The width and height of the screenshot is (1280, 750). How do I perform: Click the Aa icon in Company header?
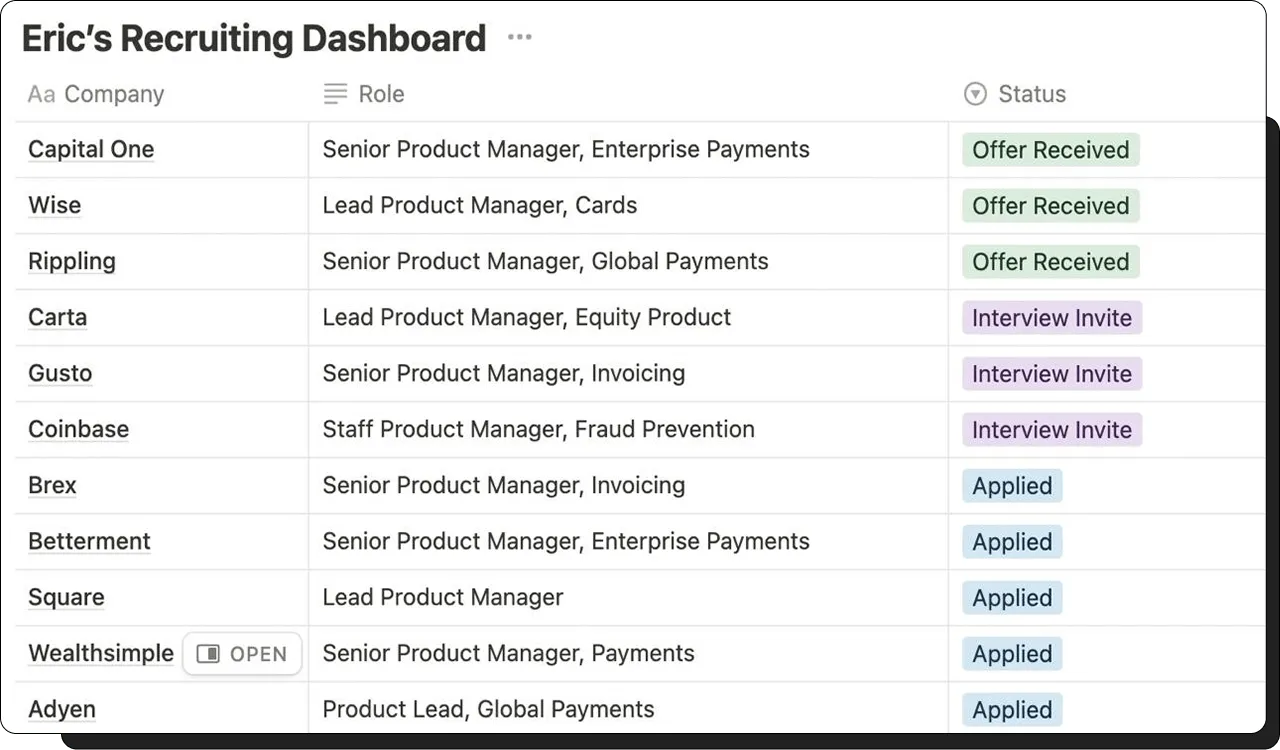pyautogui.click(x=41, y=94)
